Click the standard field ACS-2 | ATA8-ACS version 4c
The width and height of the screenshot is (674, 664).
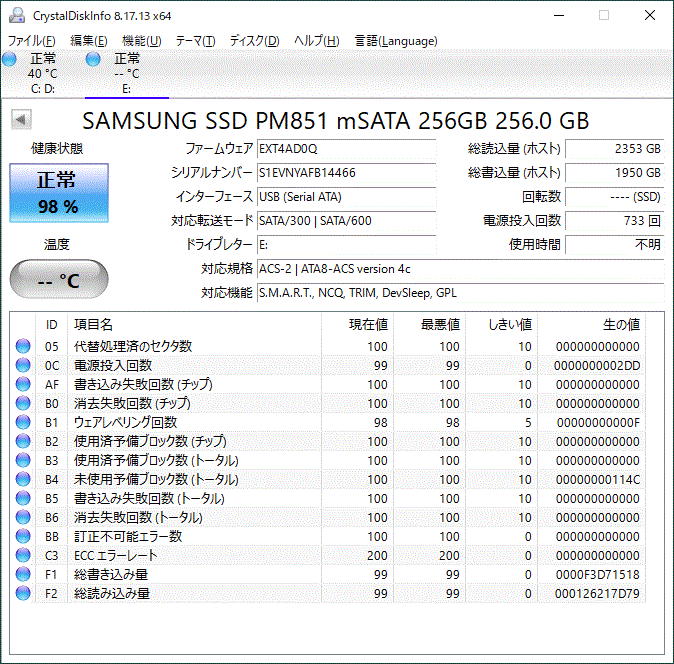pos(461,269)
